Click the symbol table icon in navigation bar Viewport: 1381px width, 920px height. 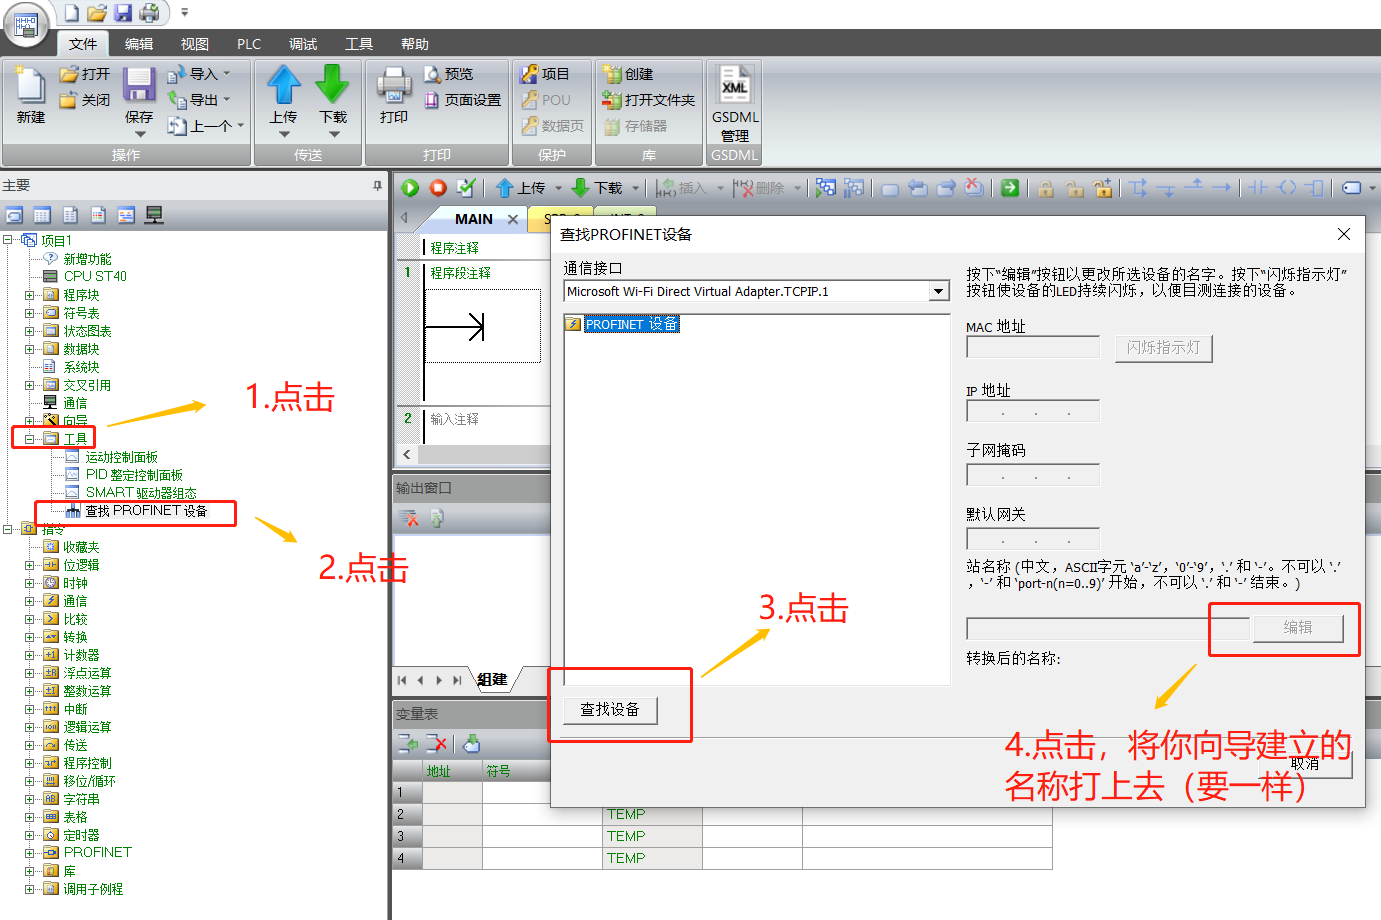click(x=42, y=215)
